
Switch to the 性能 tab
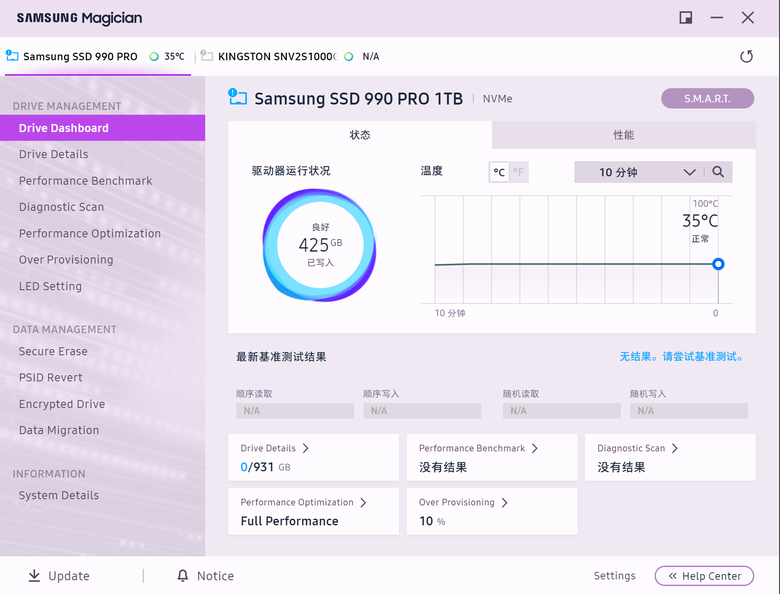623,135
